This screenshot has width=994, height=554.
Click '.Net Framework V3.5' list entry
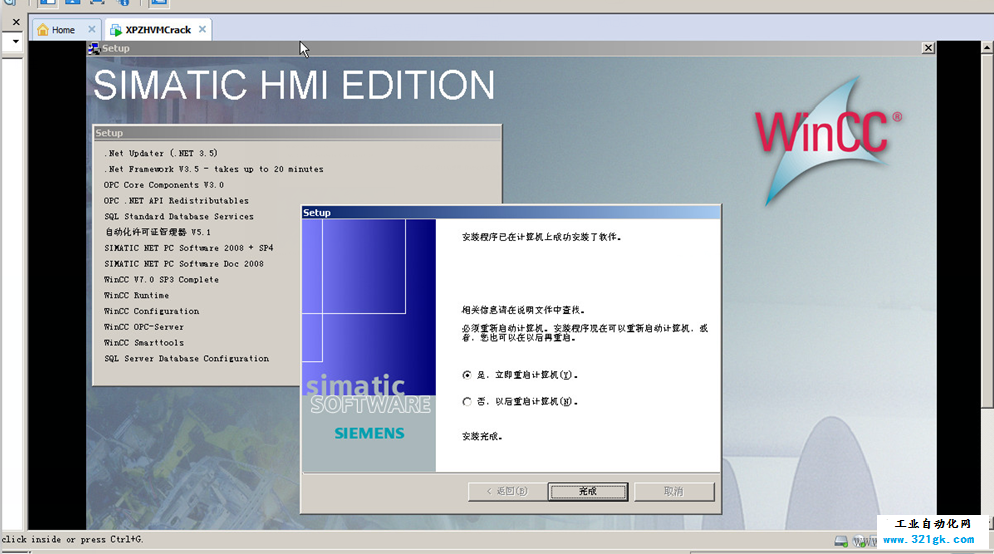pos(214,169)
